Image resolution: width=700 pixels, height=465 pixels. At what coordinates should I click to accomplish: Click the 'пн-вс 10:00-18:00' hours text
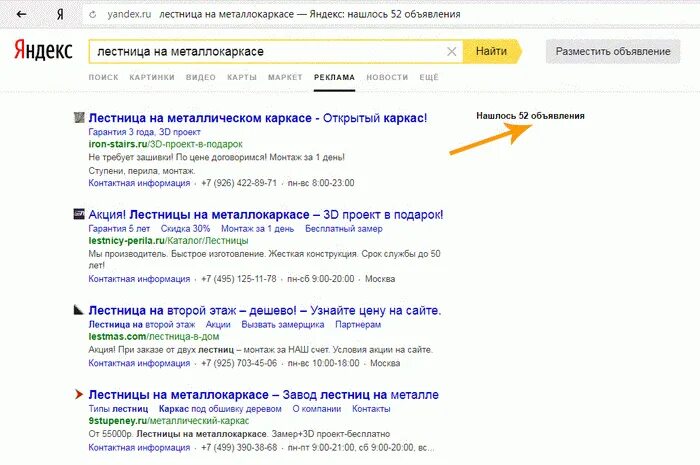[323, 364]
